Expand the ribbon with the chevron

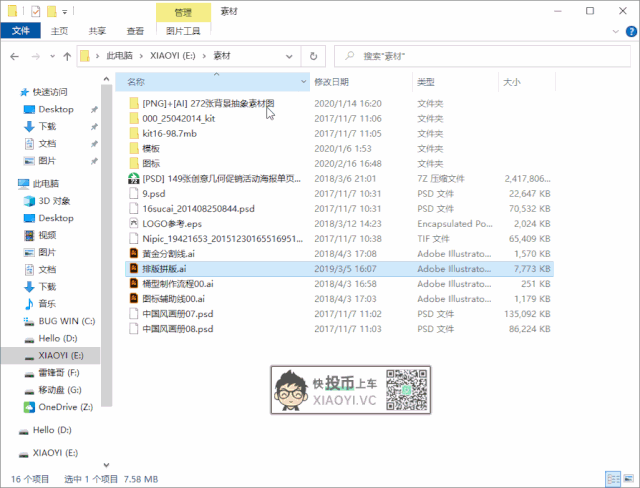(616, 31)
